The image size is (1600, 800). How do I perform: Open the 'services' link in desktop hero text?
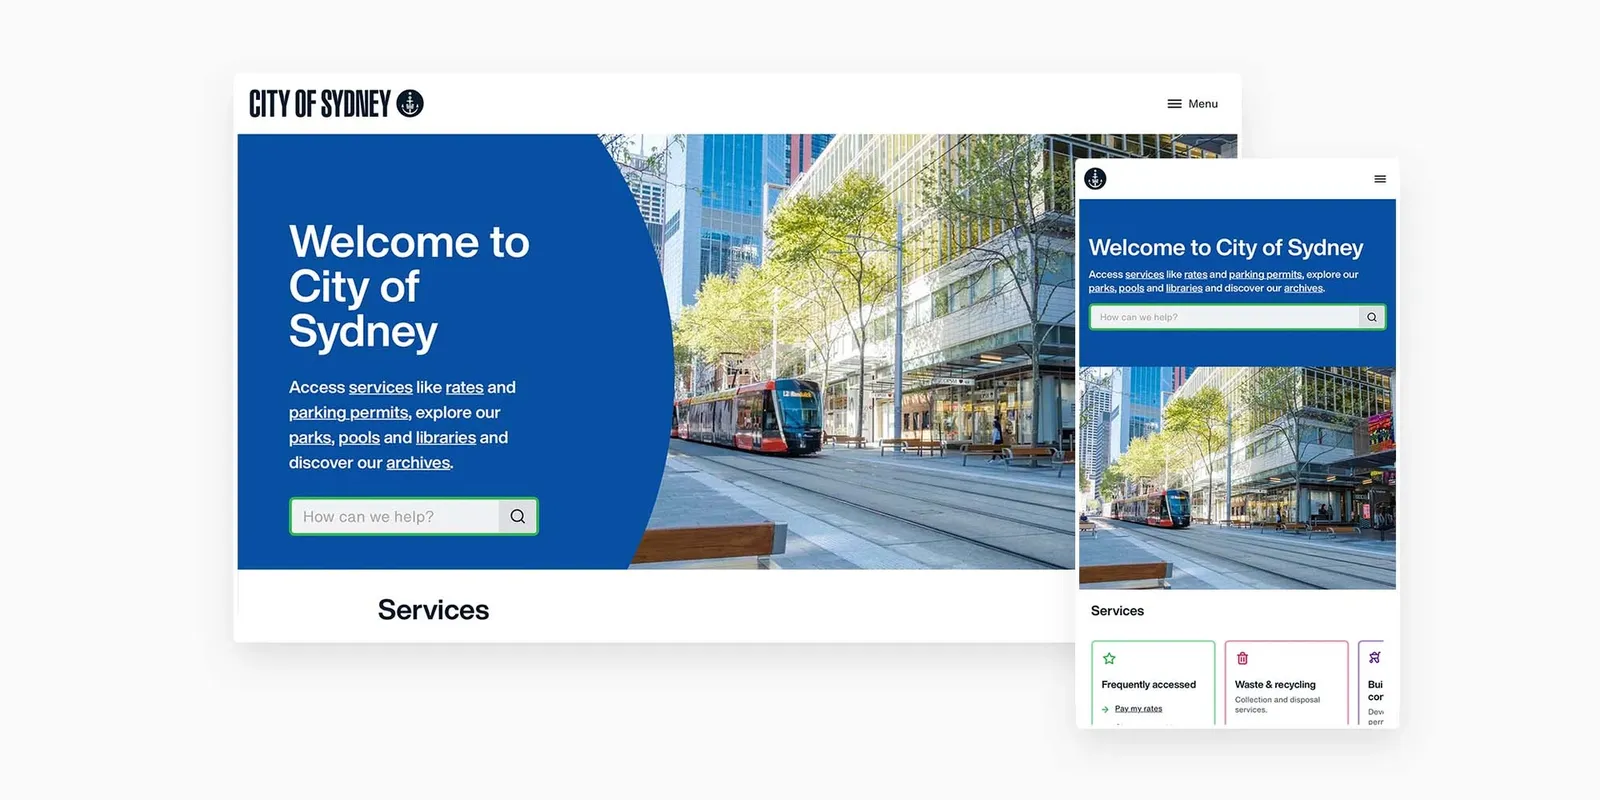tap(380, 387)
